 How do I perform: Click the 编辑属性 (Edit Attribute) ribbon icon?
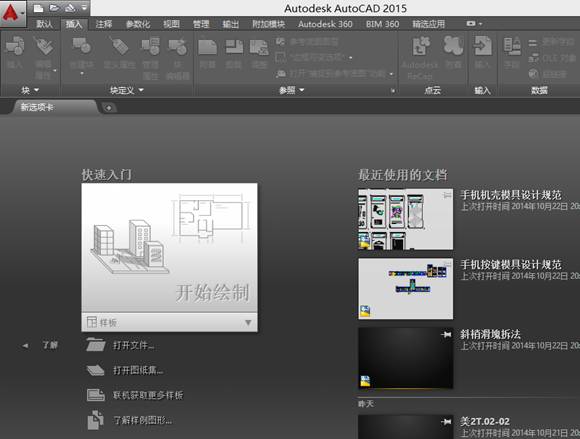tap(44, 46)
